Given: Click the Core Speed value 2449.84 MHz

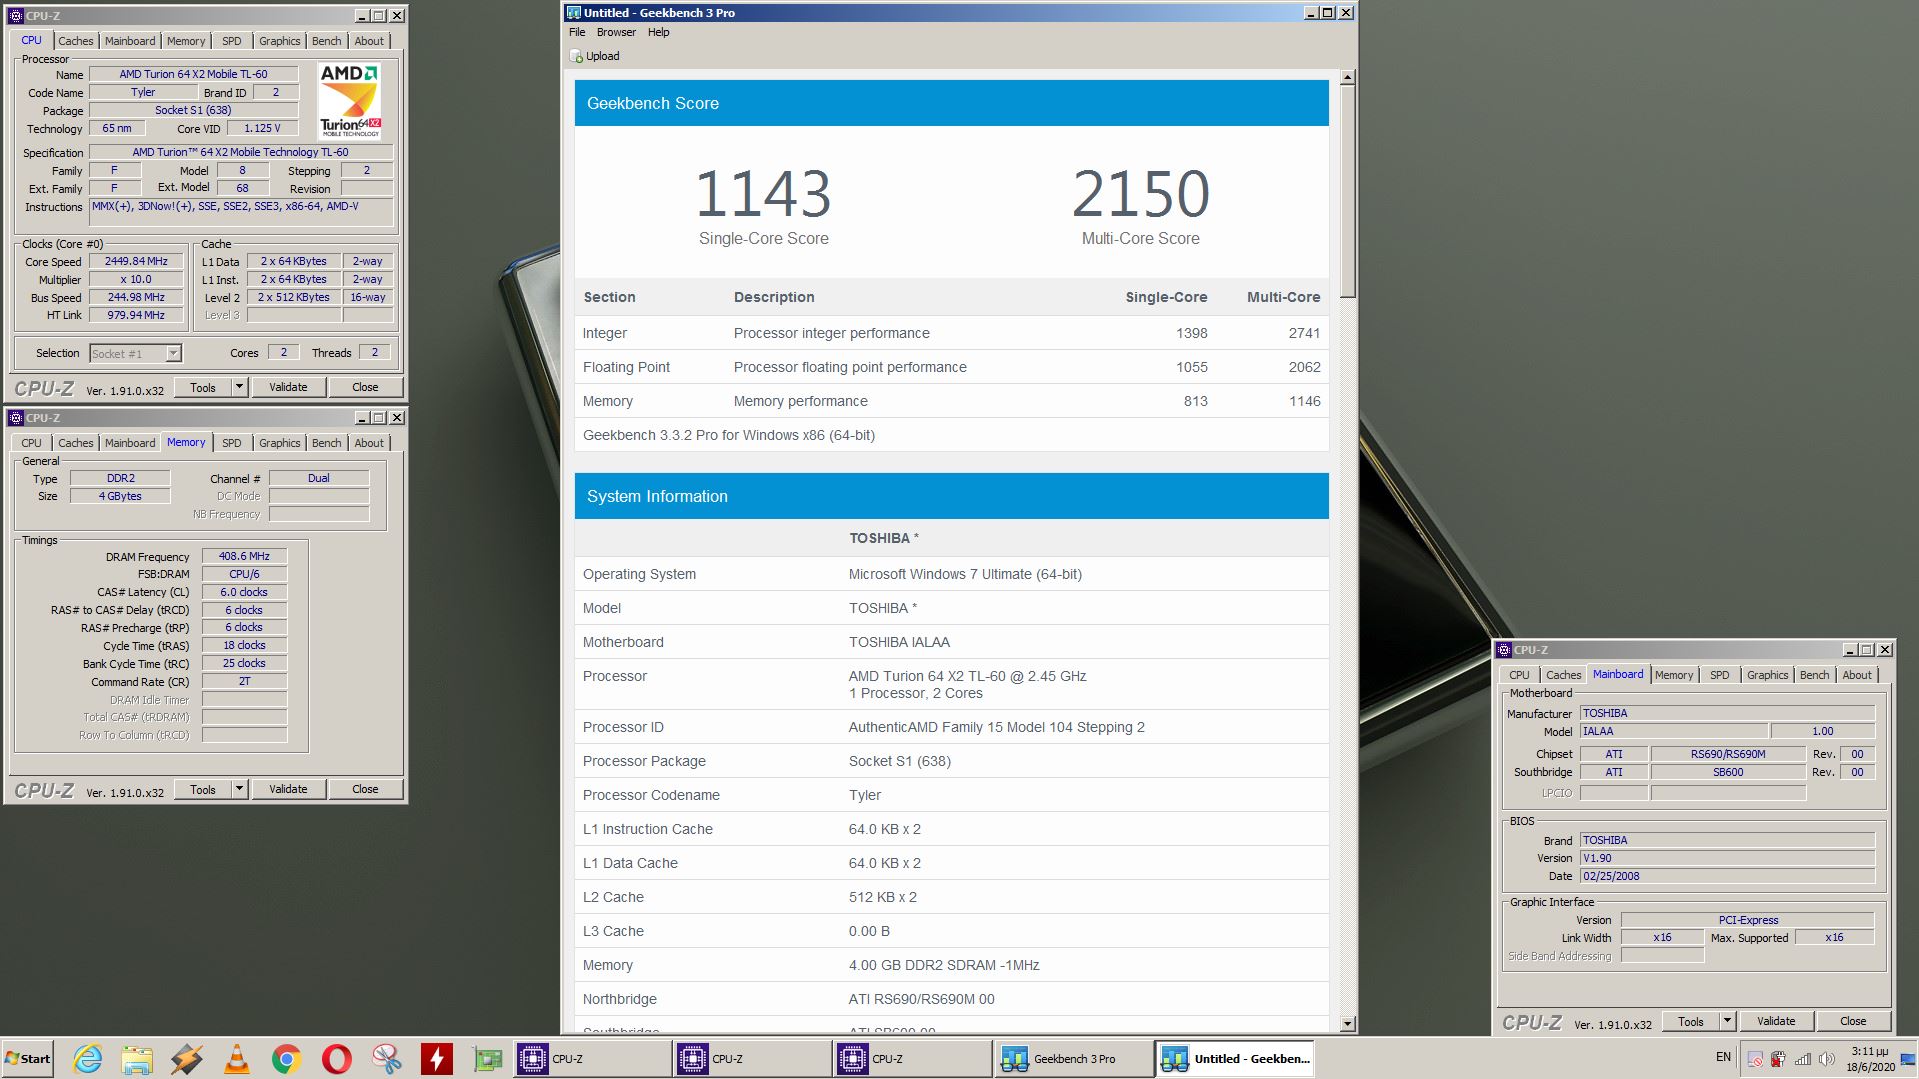Looking at the screenshot, I should (x=136, y=261).
